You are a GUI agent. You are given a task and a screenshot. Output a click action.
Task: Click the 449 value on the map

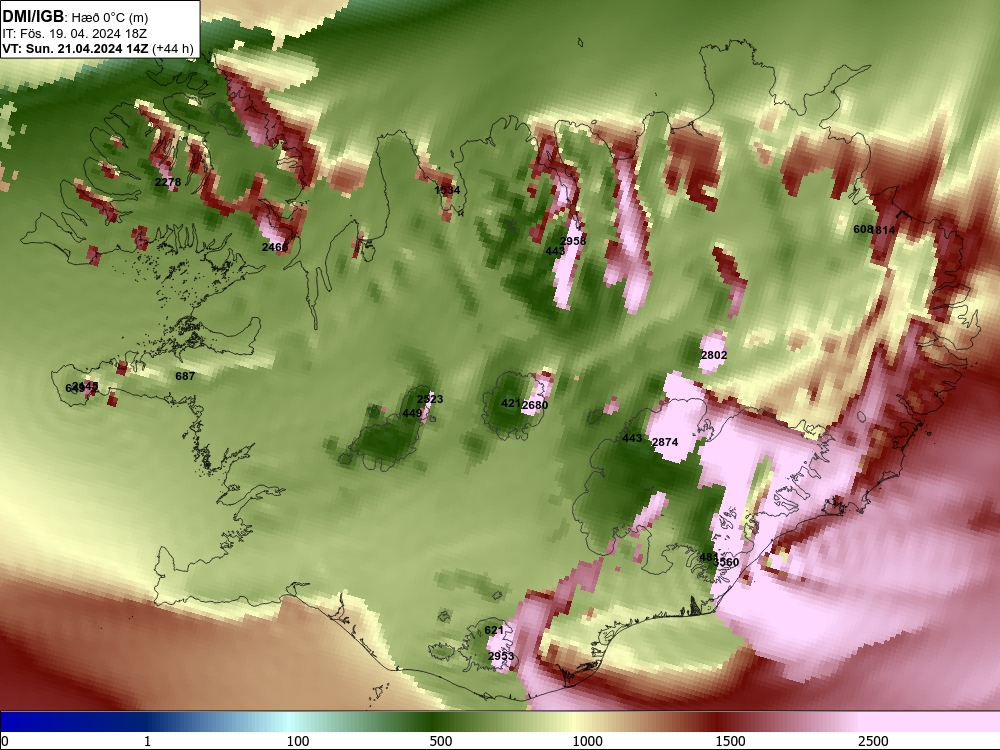pyautogui.click(x=412, y=413)
